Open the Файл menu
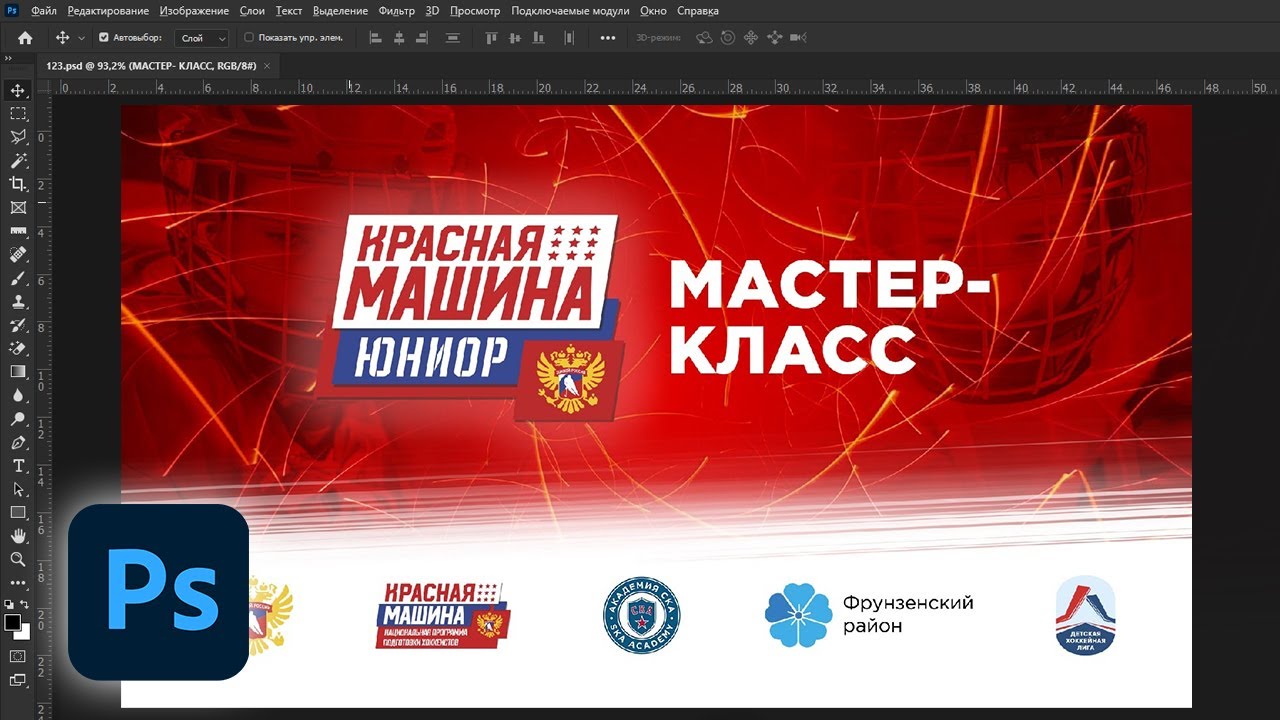 44,11
